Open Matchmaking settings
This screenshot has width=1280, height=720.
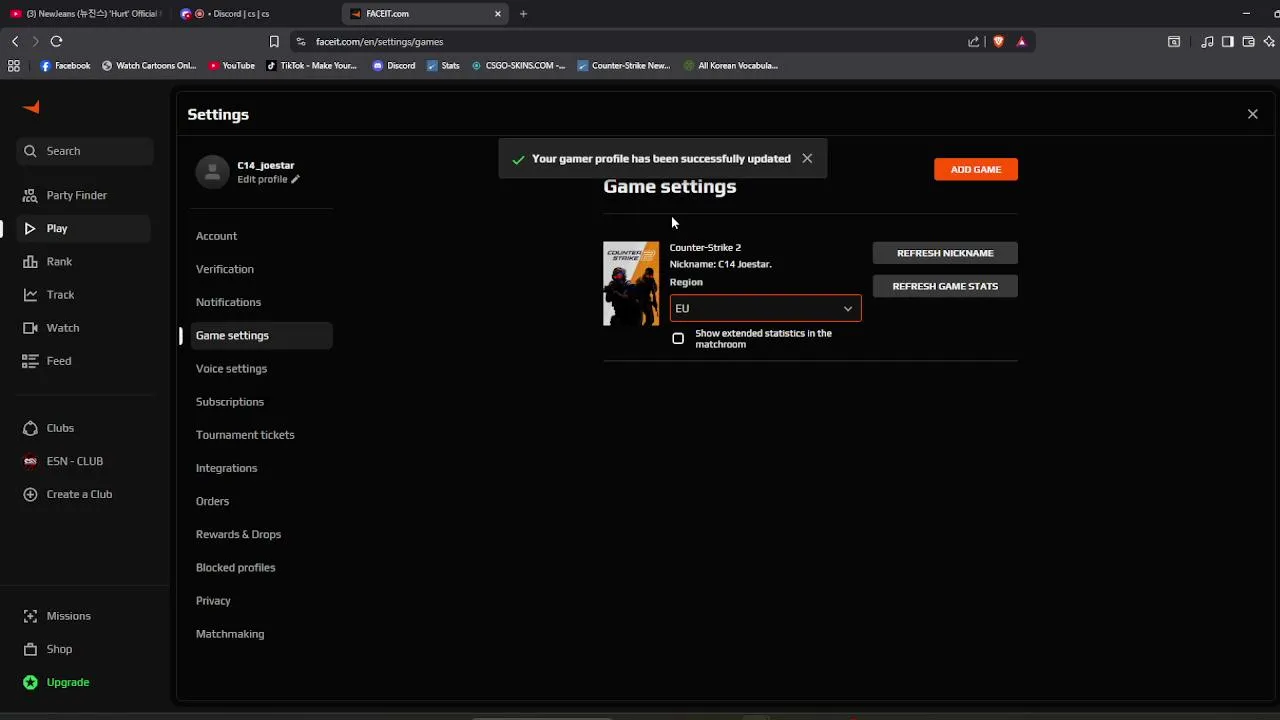click(x=230, y=633)
